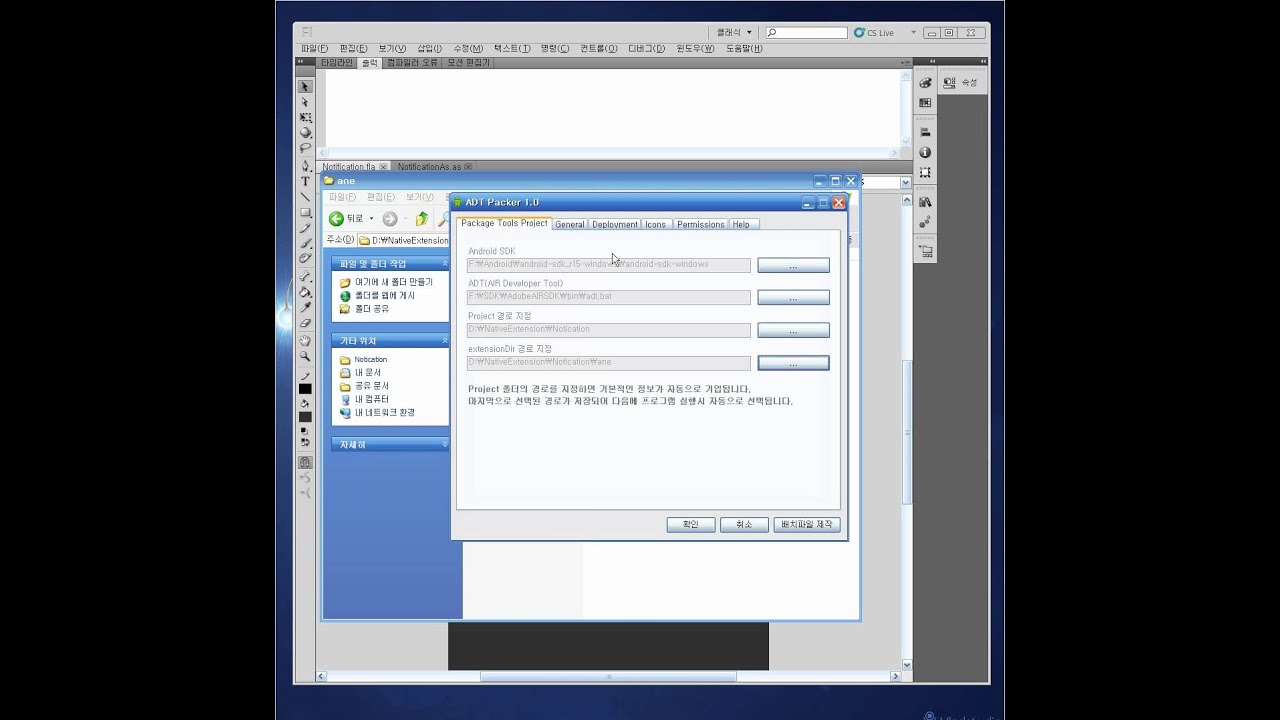Swap stroke and fill colors
Image resolution: width=1280 pixels, height=720 pixels.
(305, 442)
